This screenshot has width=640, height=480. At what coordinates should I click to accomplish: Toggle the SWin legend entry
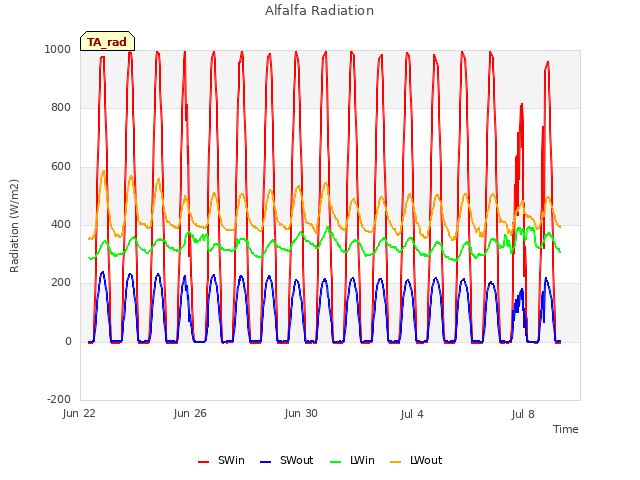click(x=221, y=460)
